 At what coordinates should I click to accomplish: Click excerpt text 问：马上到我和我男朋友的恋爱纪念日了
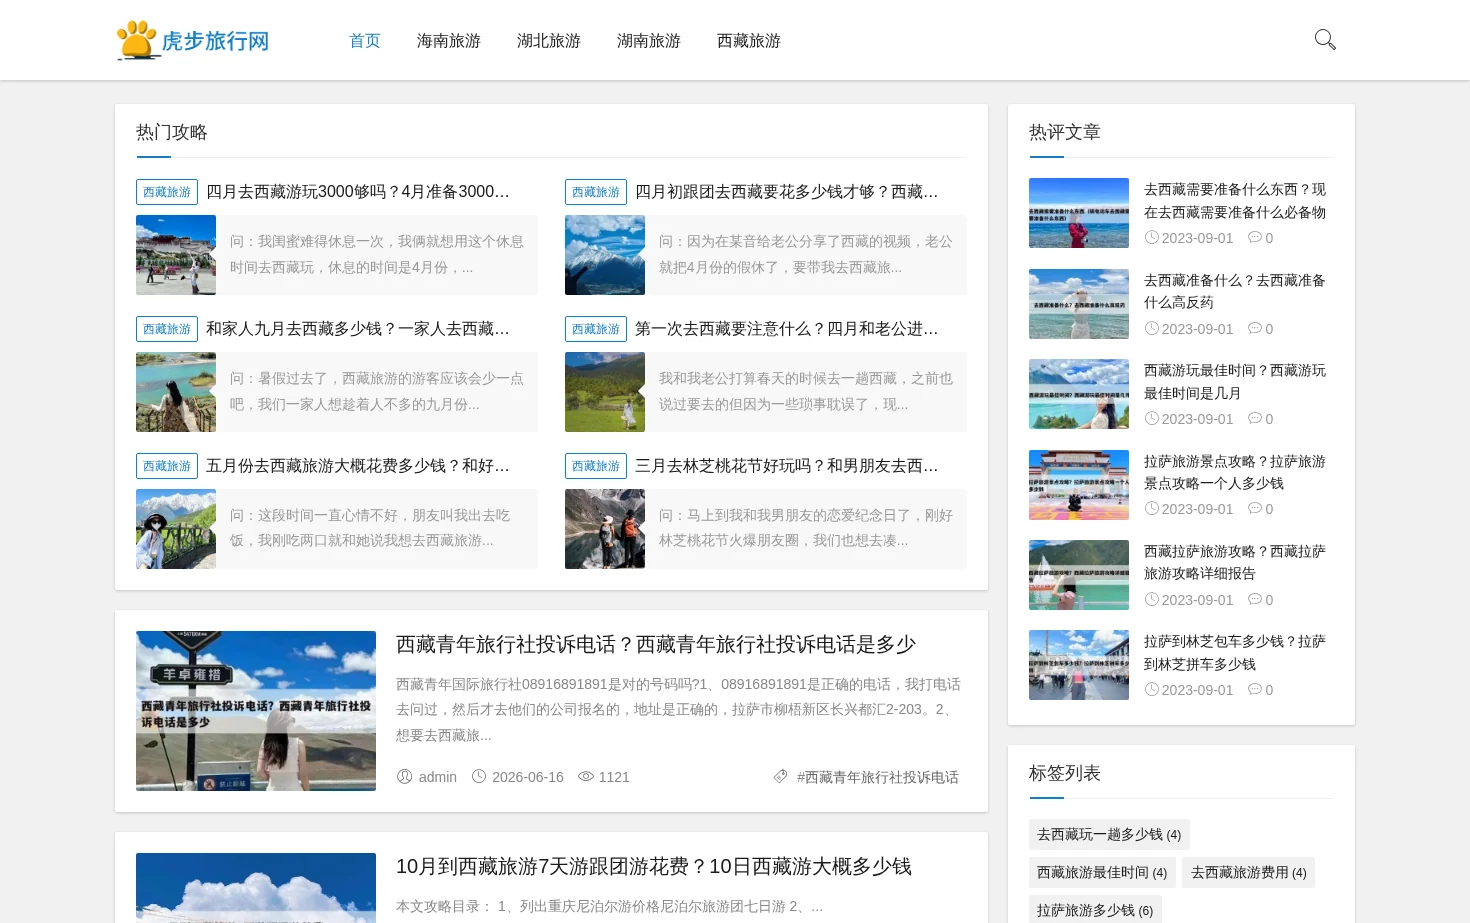click(x=806, y=528)
